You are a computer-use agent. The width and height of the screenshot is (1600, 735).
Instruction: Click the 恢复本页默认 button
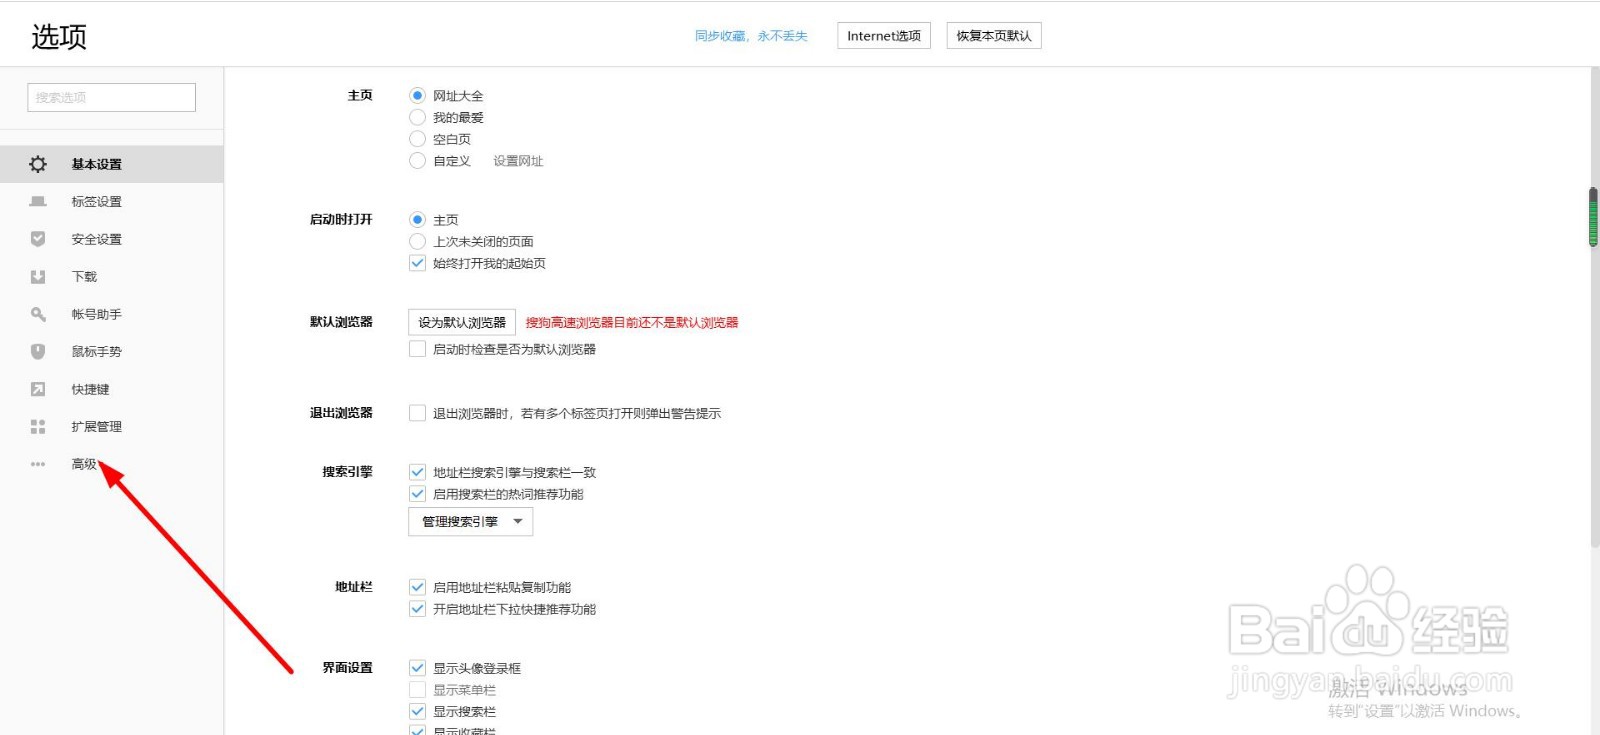(x=994, y=36)
